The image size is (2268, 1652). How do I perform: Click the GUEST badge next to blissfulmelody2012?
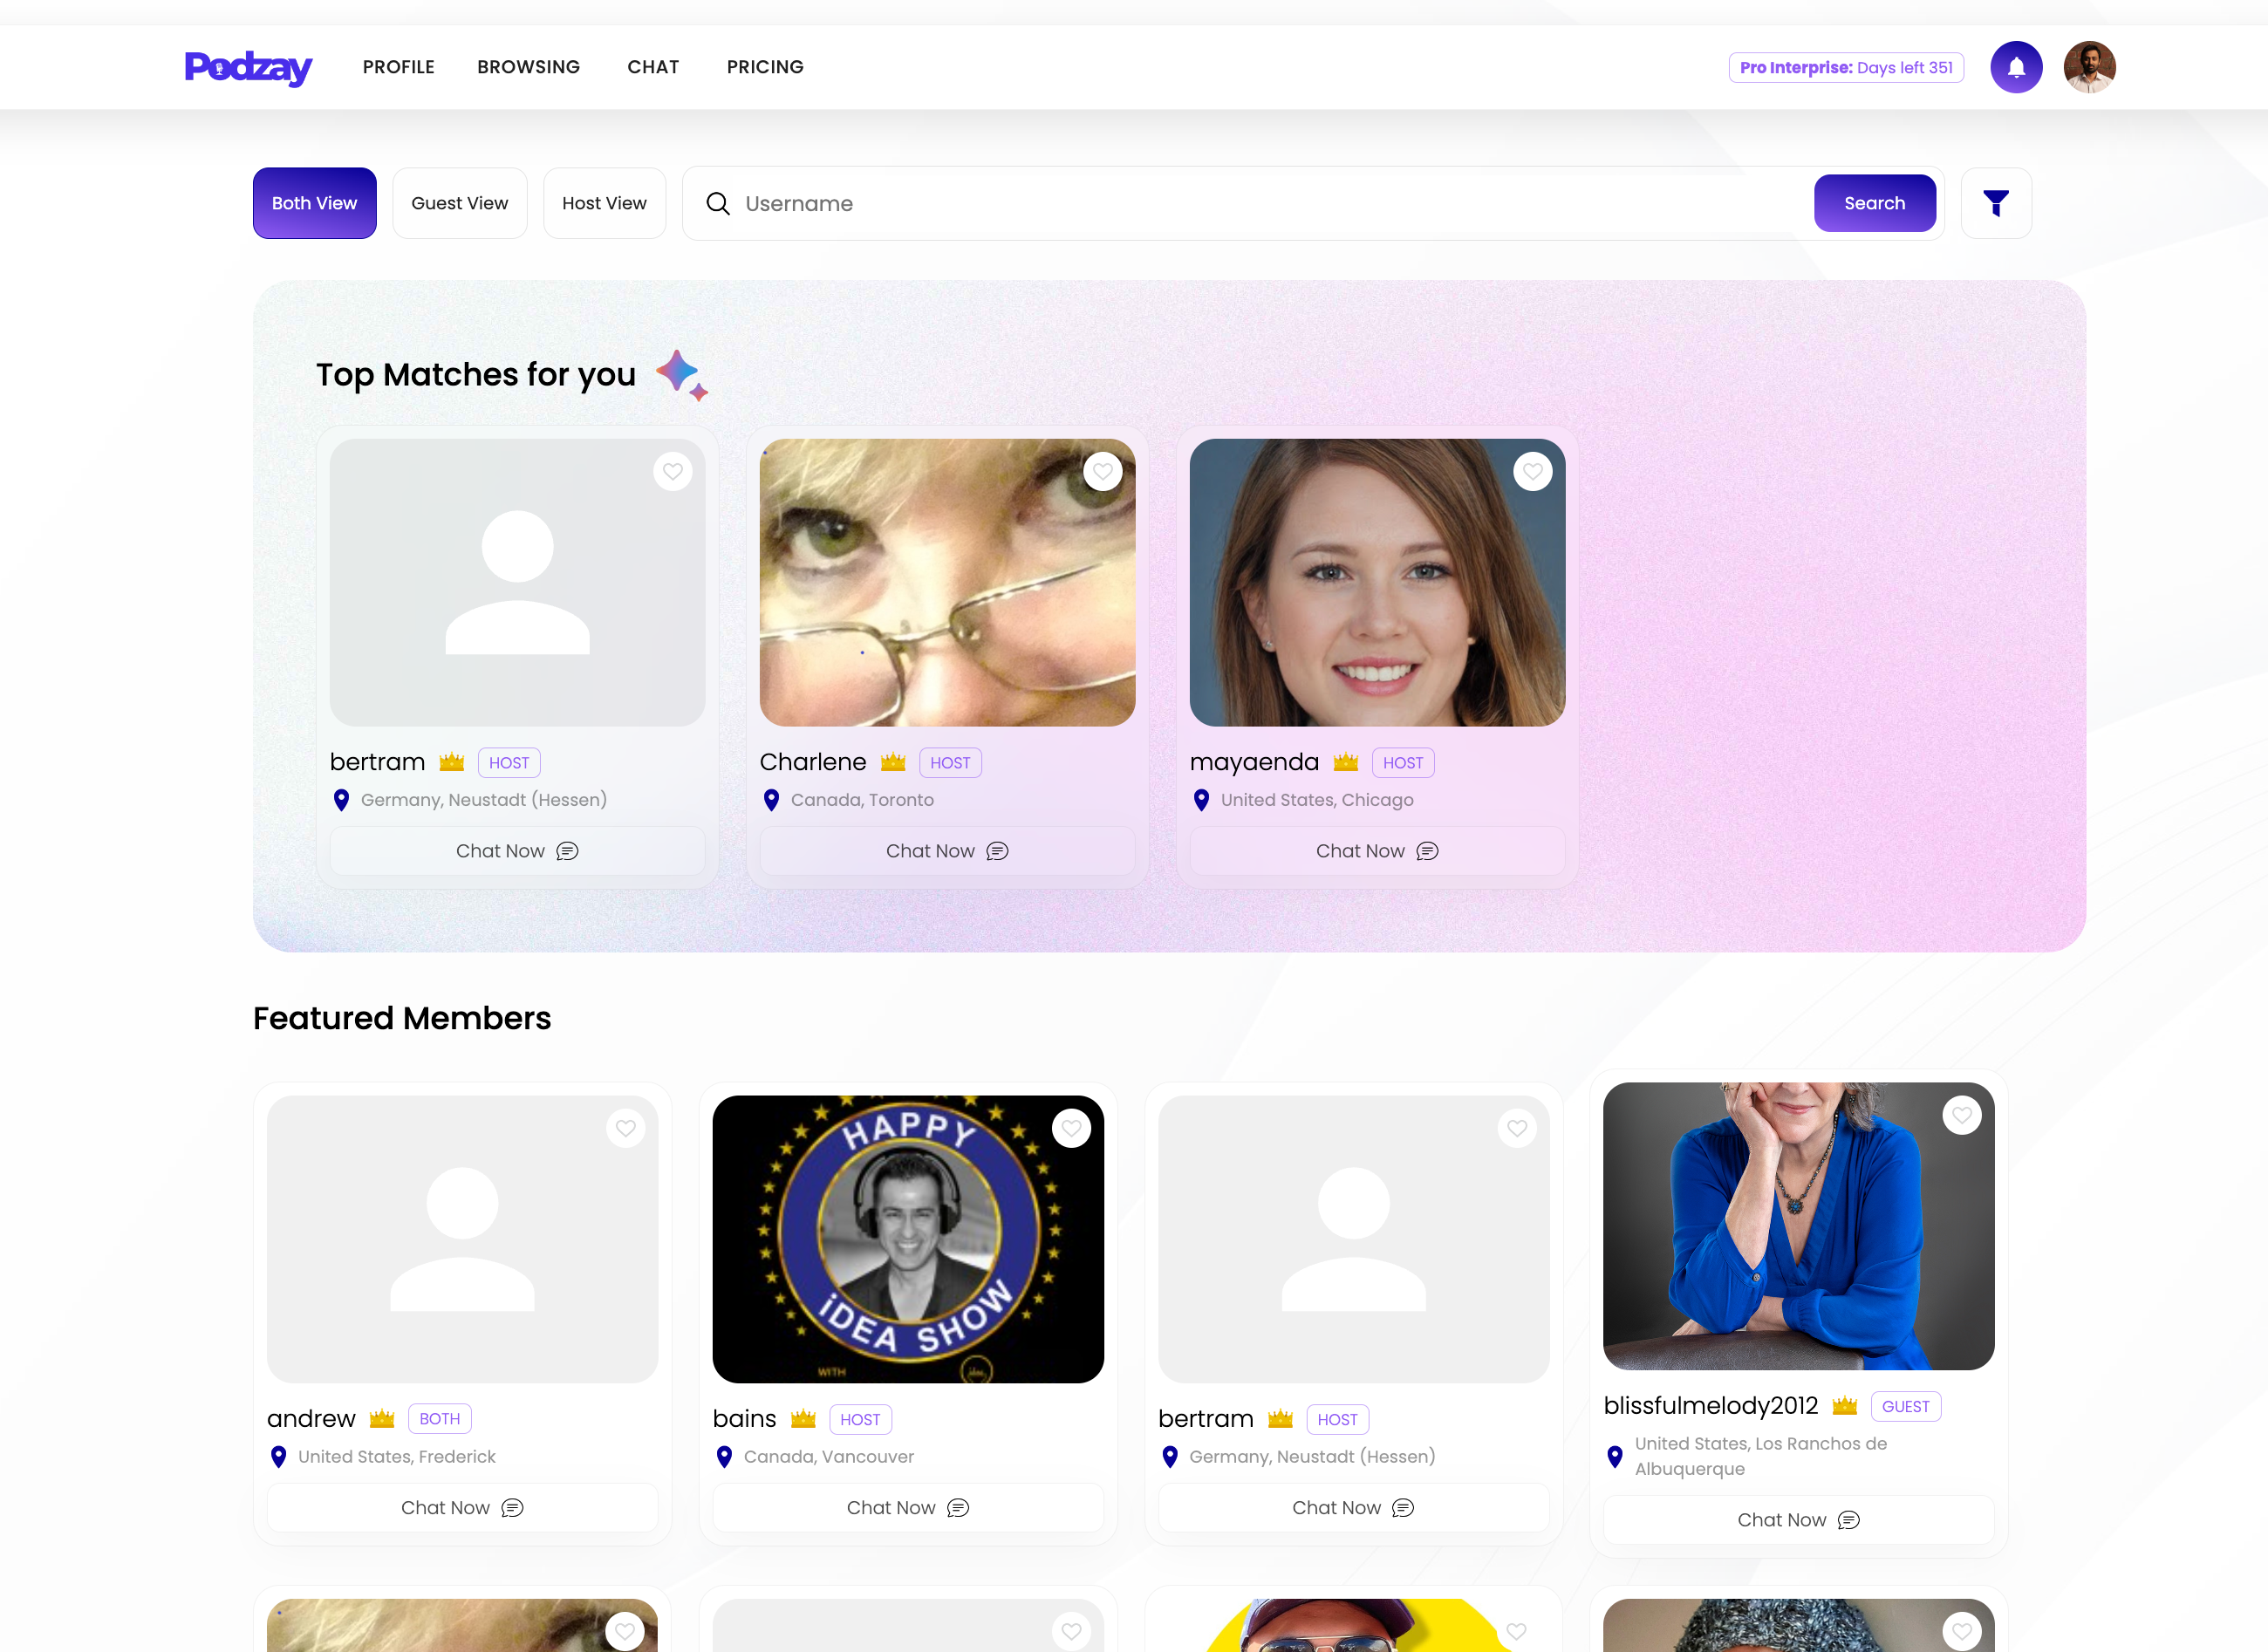1905,1406
